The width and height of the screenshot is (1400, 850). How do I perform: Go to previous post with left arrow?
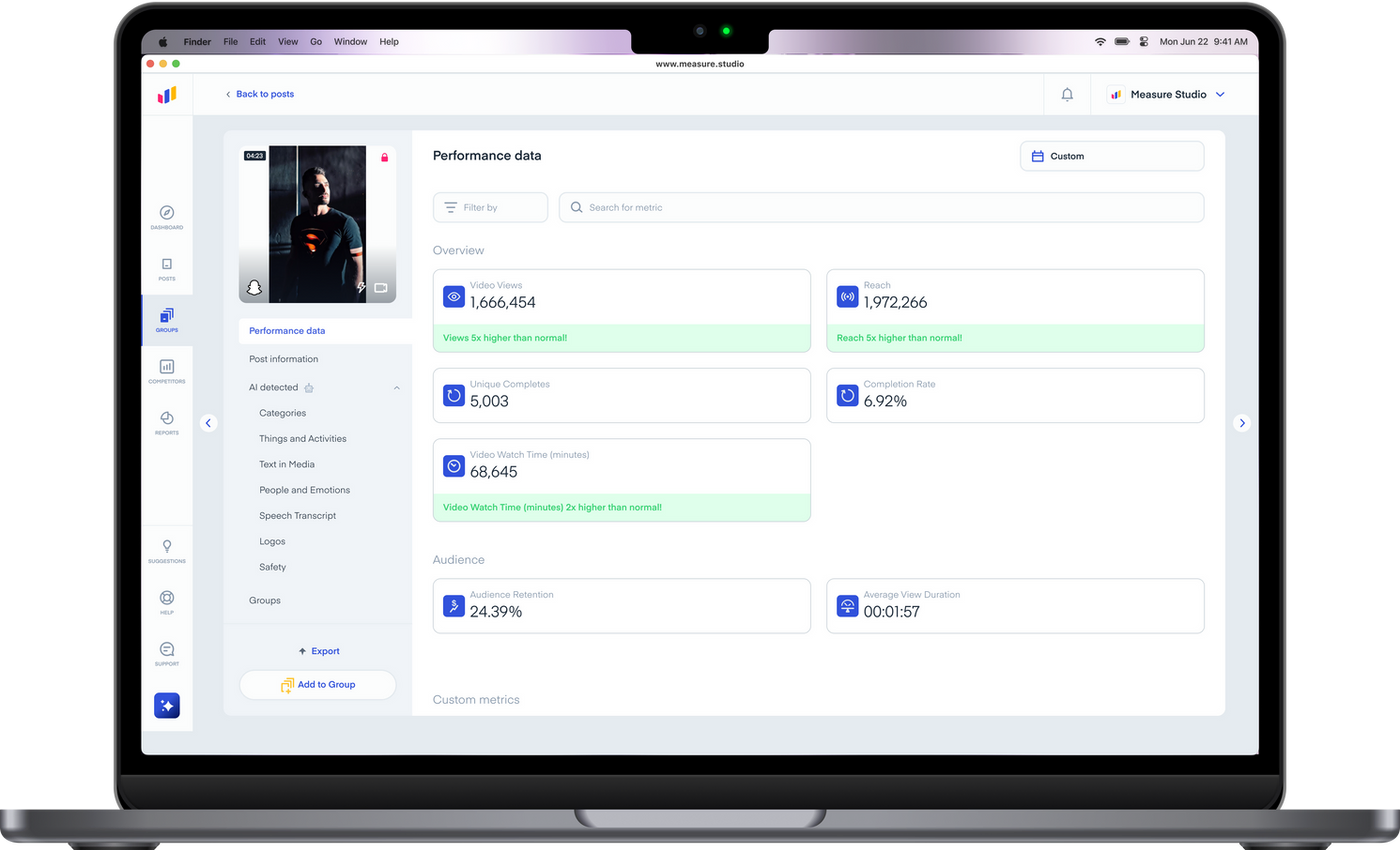click(208, 423)
